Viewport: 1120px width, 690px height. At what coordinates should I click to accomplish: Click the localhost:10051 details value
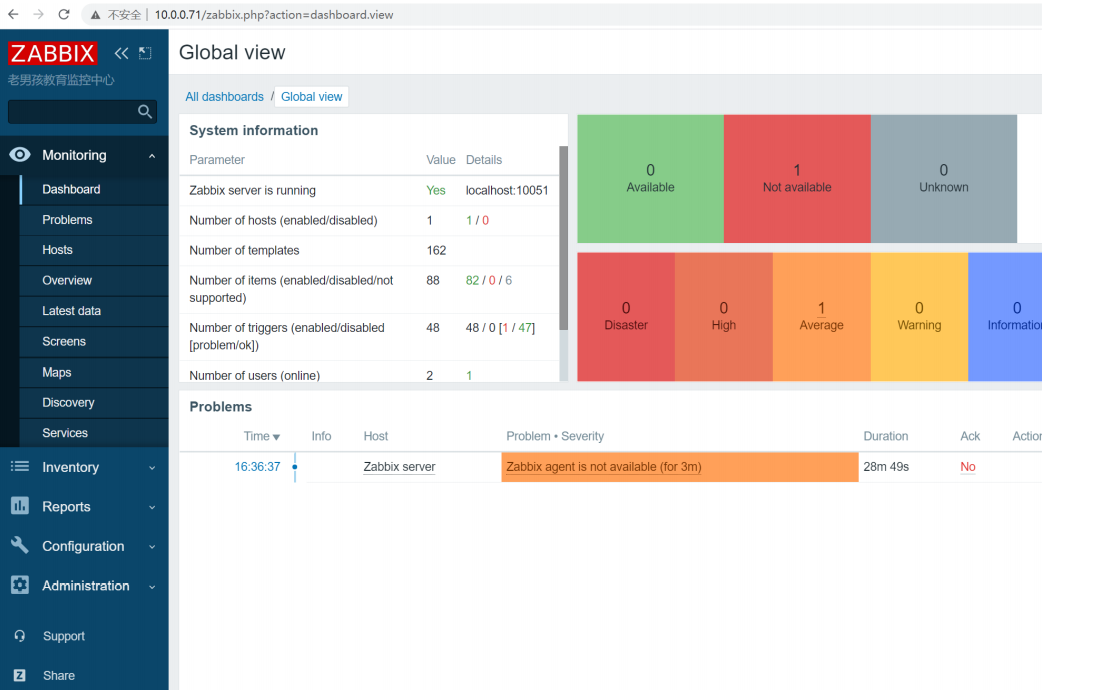507,190
